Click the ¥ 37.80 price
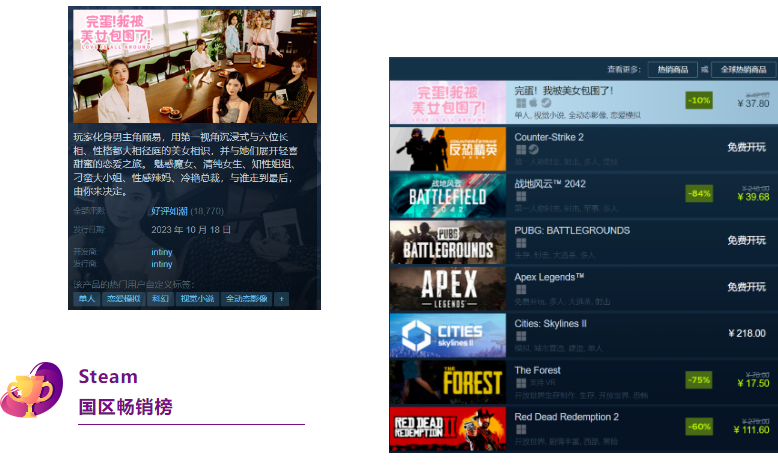This screenshot has width=778, height=469. point(753,104)
